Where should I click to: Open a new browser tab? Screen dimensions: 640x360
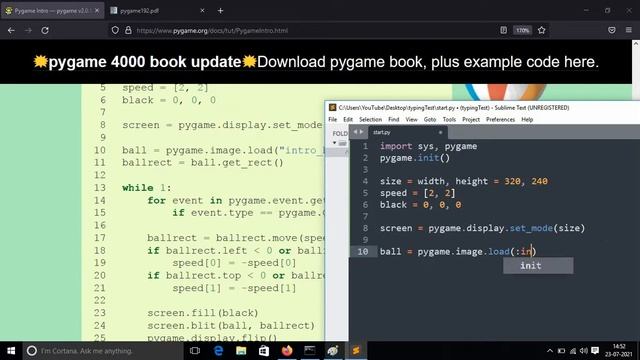click(x=220, y=11)
